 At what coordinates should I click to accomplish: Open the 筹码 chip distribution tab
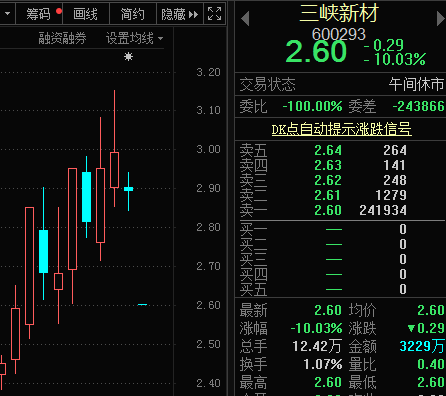tap(39, 14)
